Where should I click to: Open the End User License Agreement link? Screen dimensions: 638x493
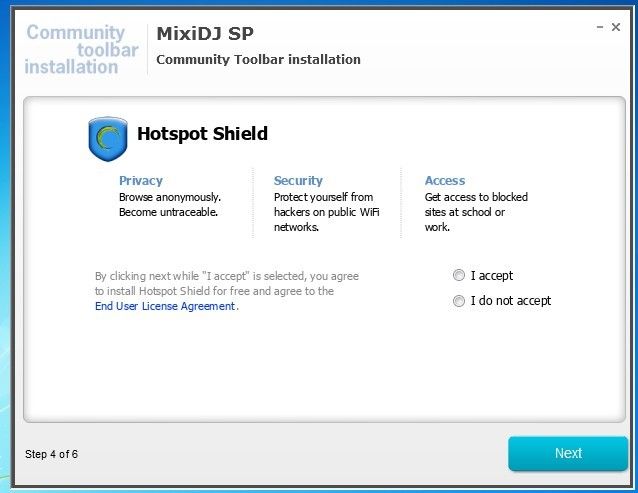[x=165, y=306]
